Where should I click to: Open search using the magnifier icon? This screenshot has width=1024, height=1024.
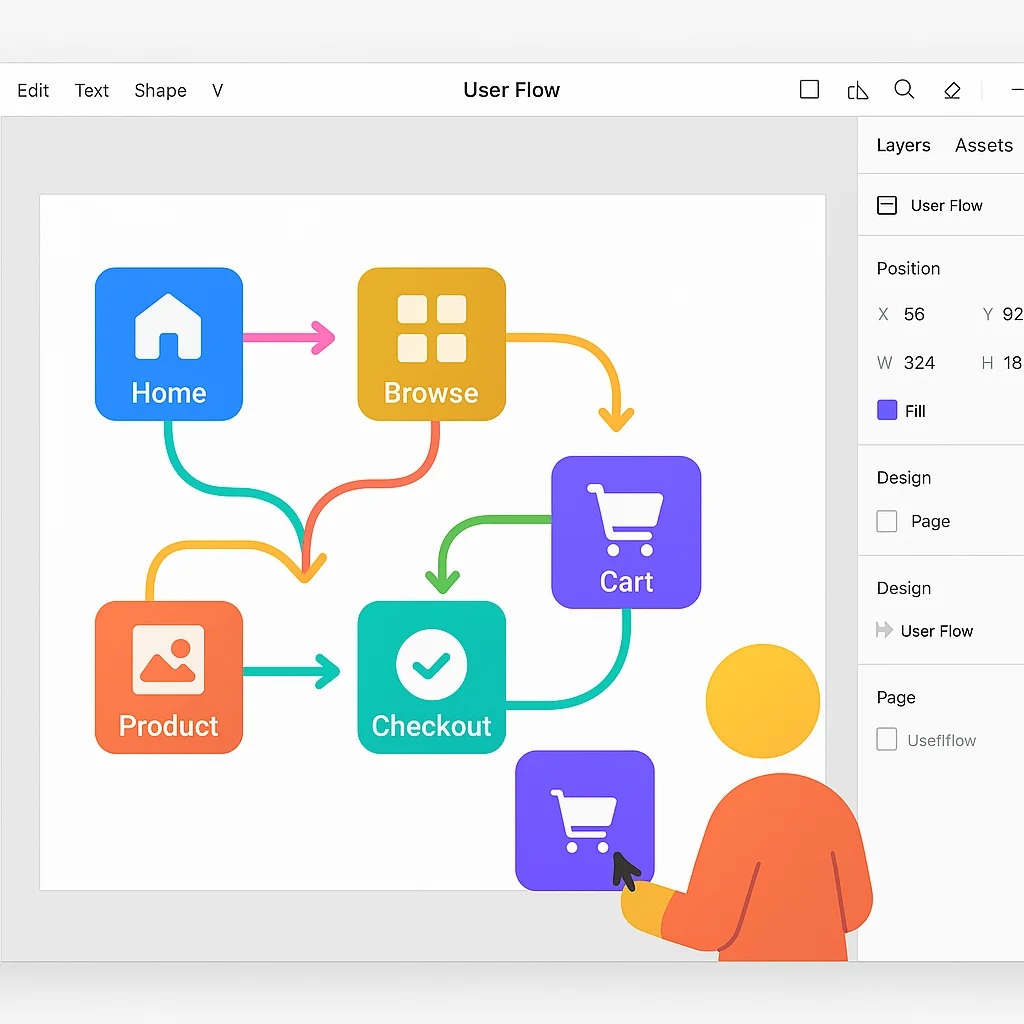[904, 89]
